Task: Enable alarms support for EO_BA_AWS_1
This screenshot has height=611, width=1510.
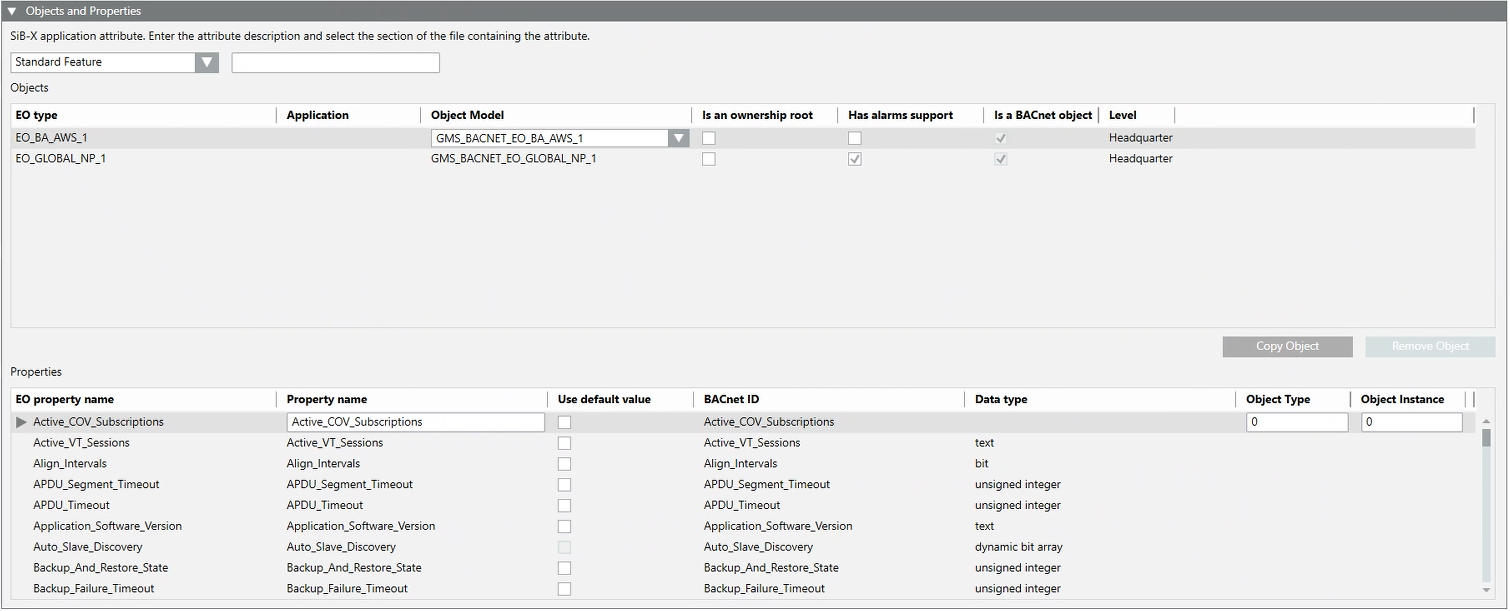Action: (x=855, y=138)
